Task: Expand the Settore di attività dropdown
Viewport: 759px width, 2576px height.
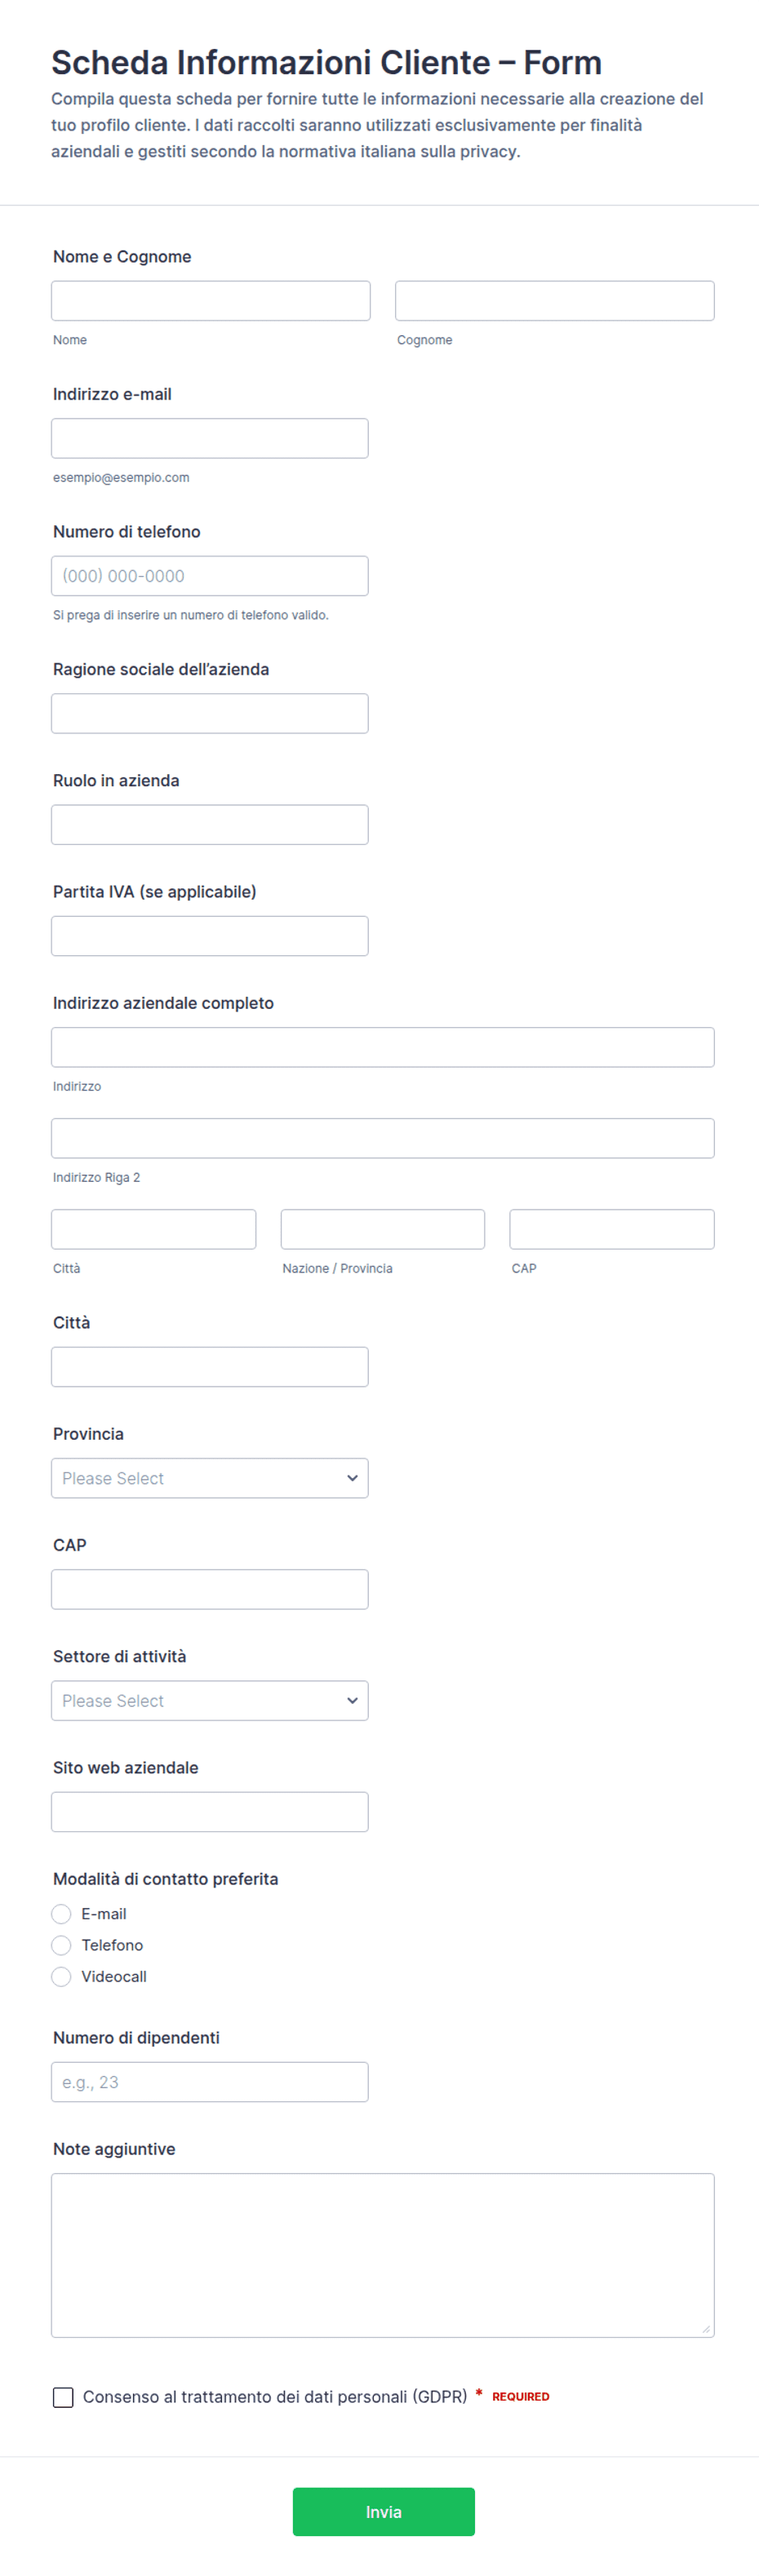Action: (x=209, y=1699)
